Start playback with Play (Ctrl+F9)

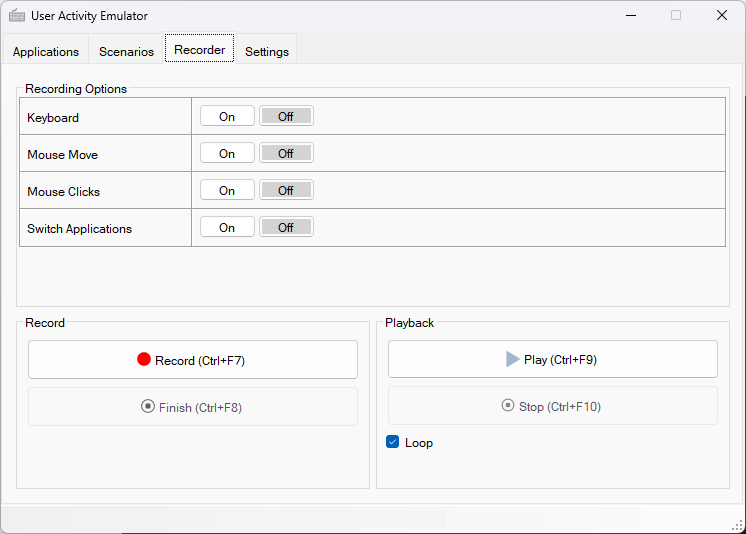(x=553, y=359)
